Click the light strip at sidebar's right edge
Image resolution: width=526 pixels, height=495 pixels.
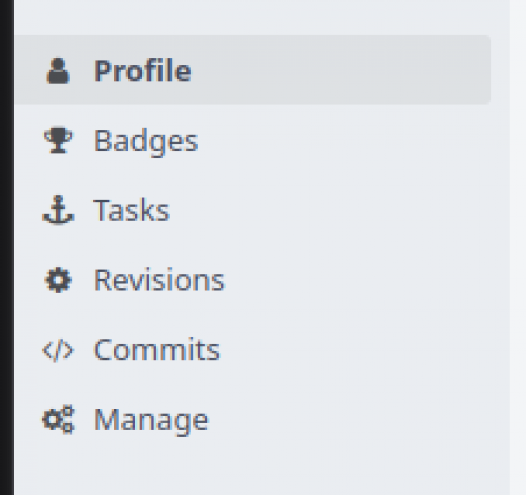tap(518, 248)
